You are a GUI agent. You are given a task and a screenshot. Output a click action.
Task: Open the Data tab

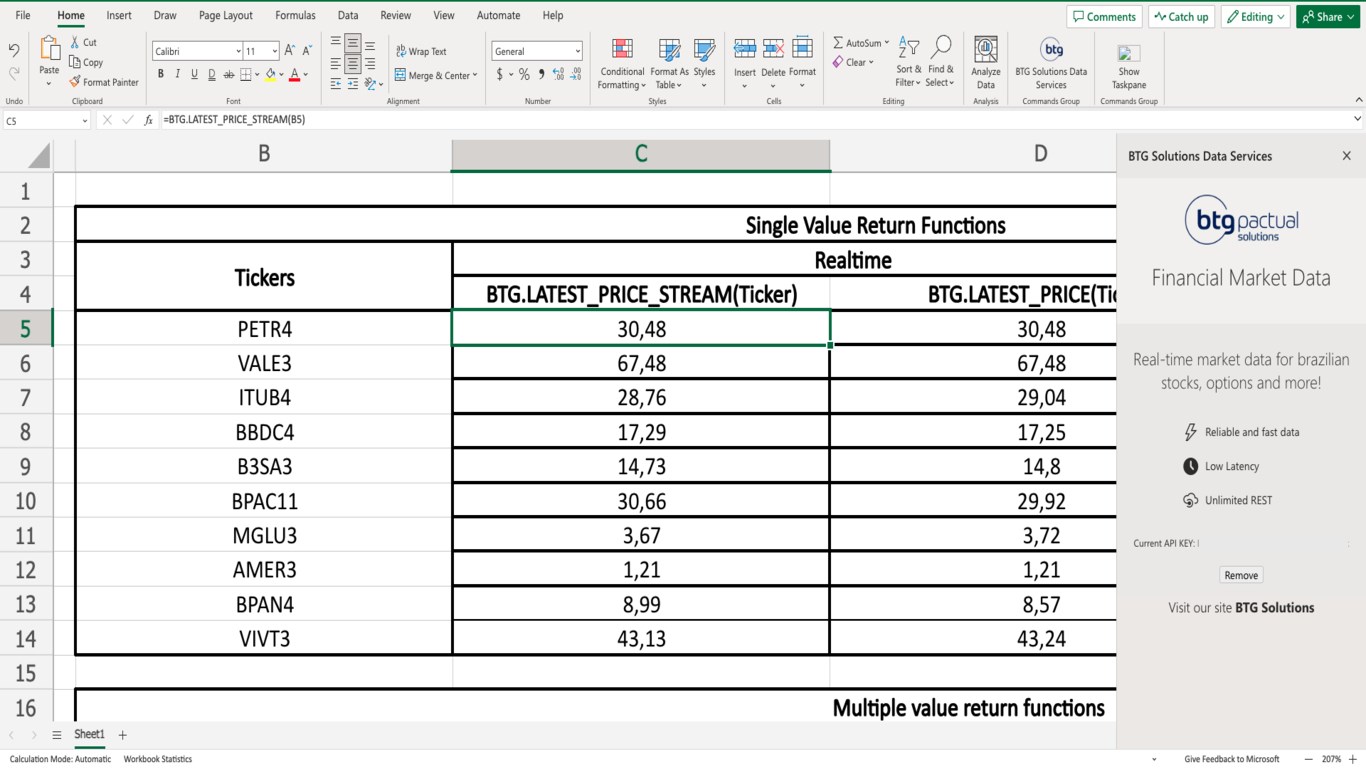tap(348, 16)
